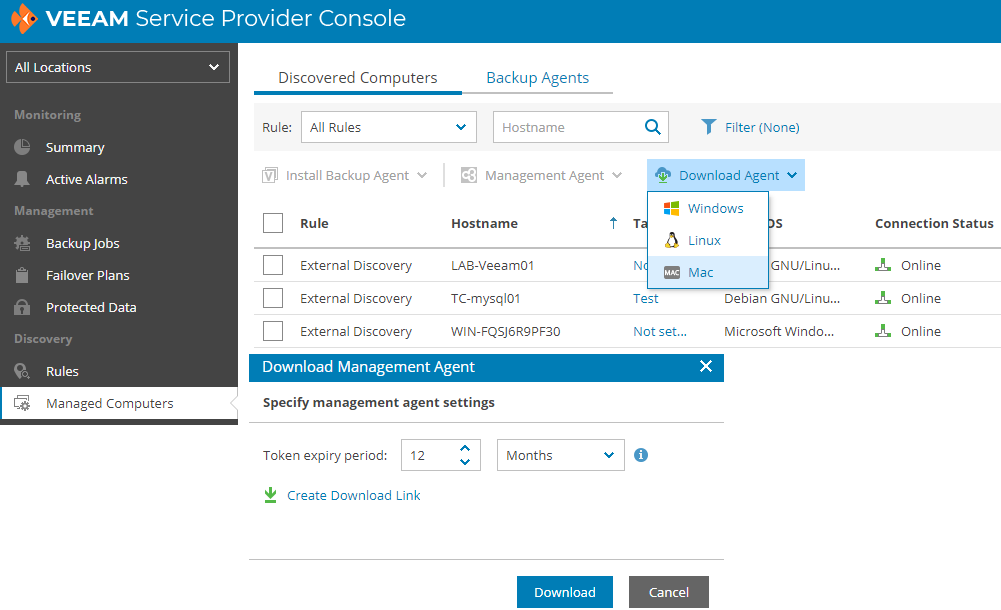
Task: Check the WIN-FQSJ6R9PF30 row checkbox
Action: click(x=273, y=331)
